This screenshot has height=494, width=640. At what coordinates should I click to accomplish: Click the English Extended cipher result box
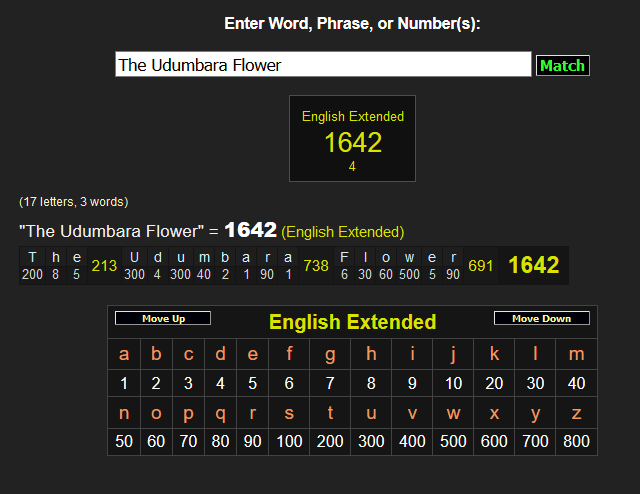[352, 139]
